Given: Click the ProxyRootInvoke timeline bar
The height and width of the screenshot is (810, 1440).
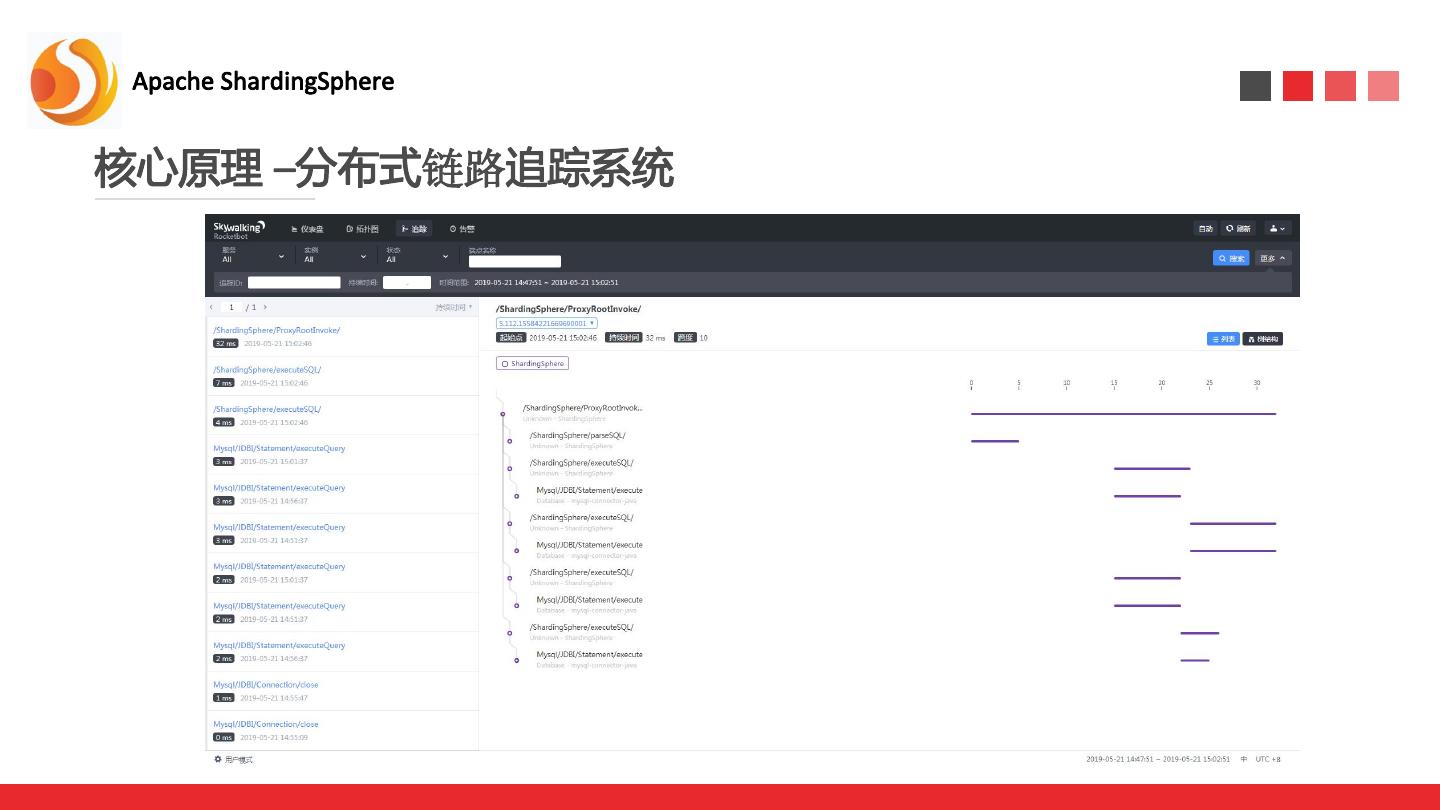Looking at the screenshot, I should (1124, 413).
